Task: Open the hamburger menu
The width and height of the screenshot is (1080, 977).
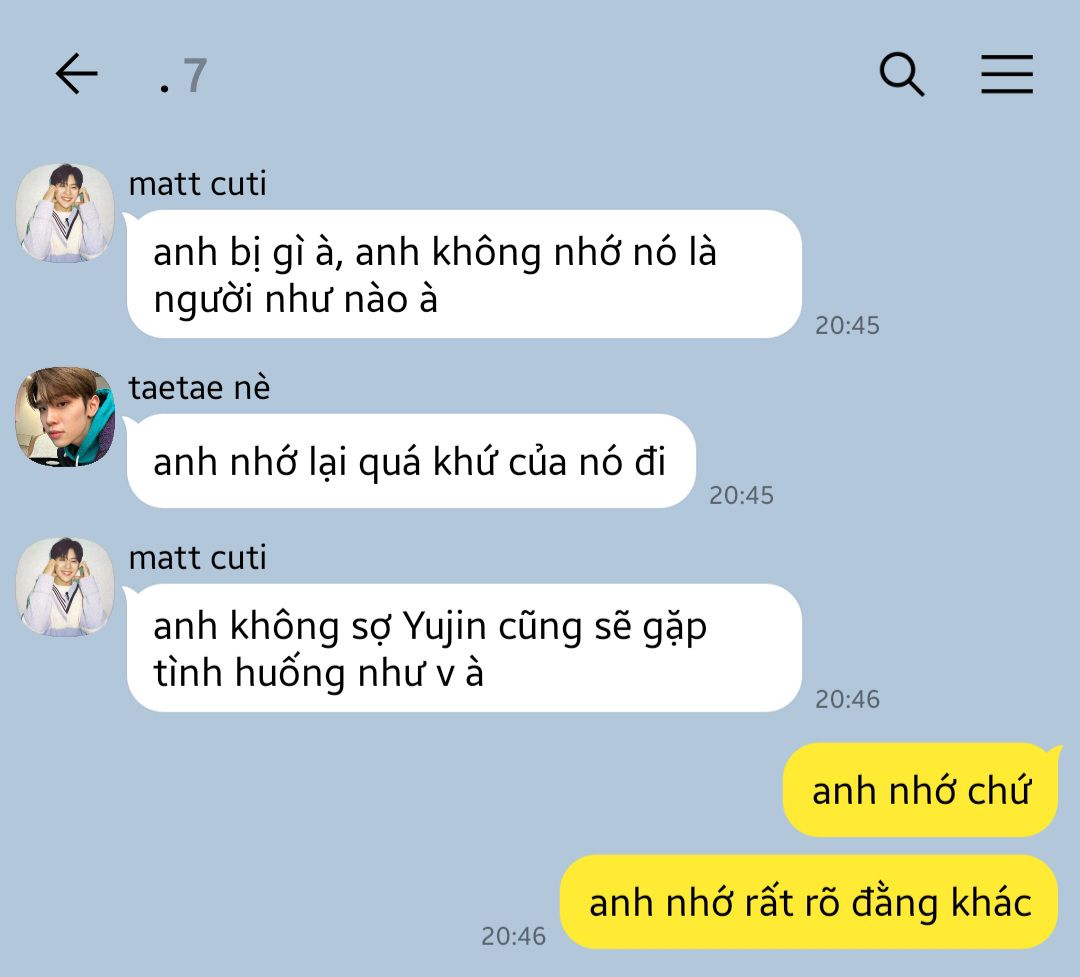Action: [1006, 74]
